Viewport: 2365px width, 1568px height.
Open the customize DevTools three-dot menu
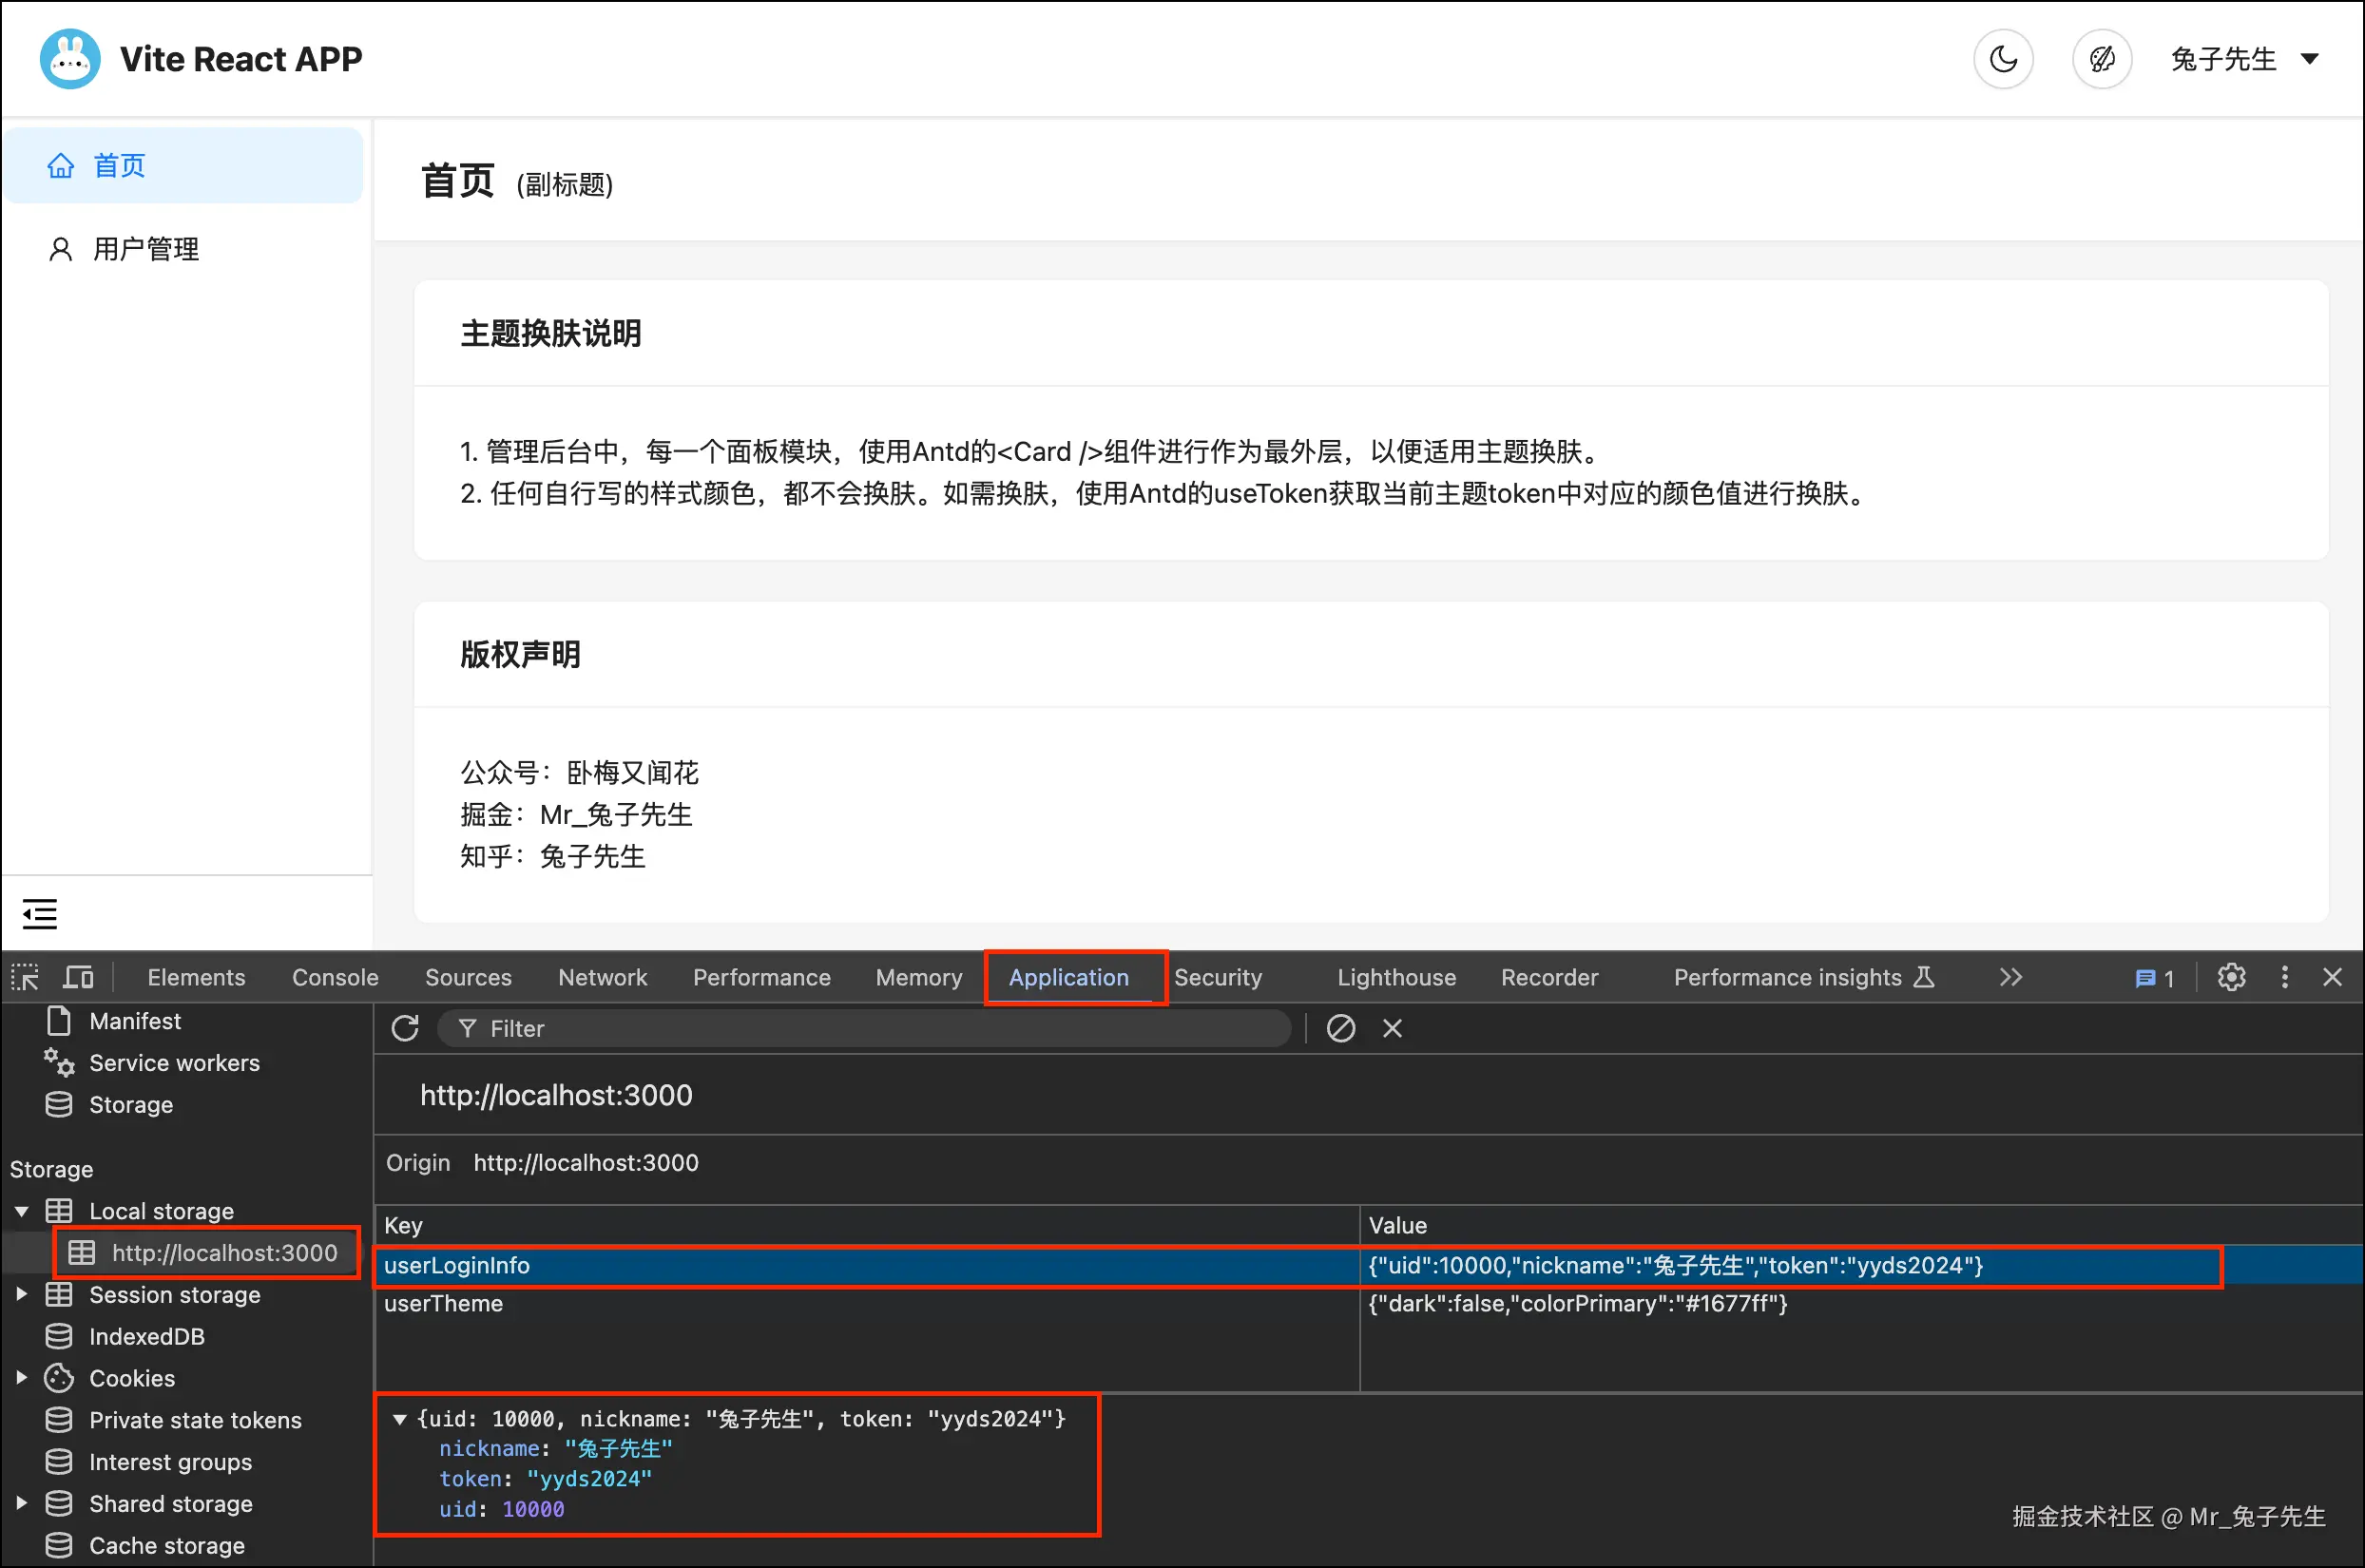pos(2284,977)
